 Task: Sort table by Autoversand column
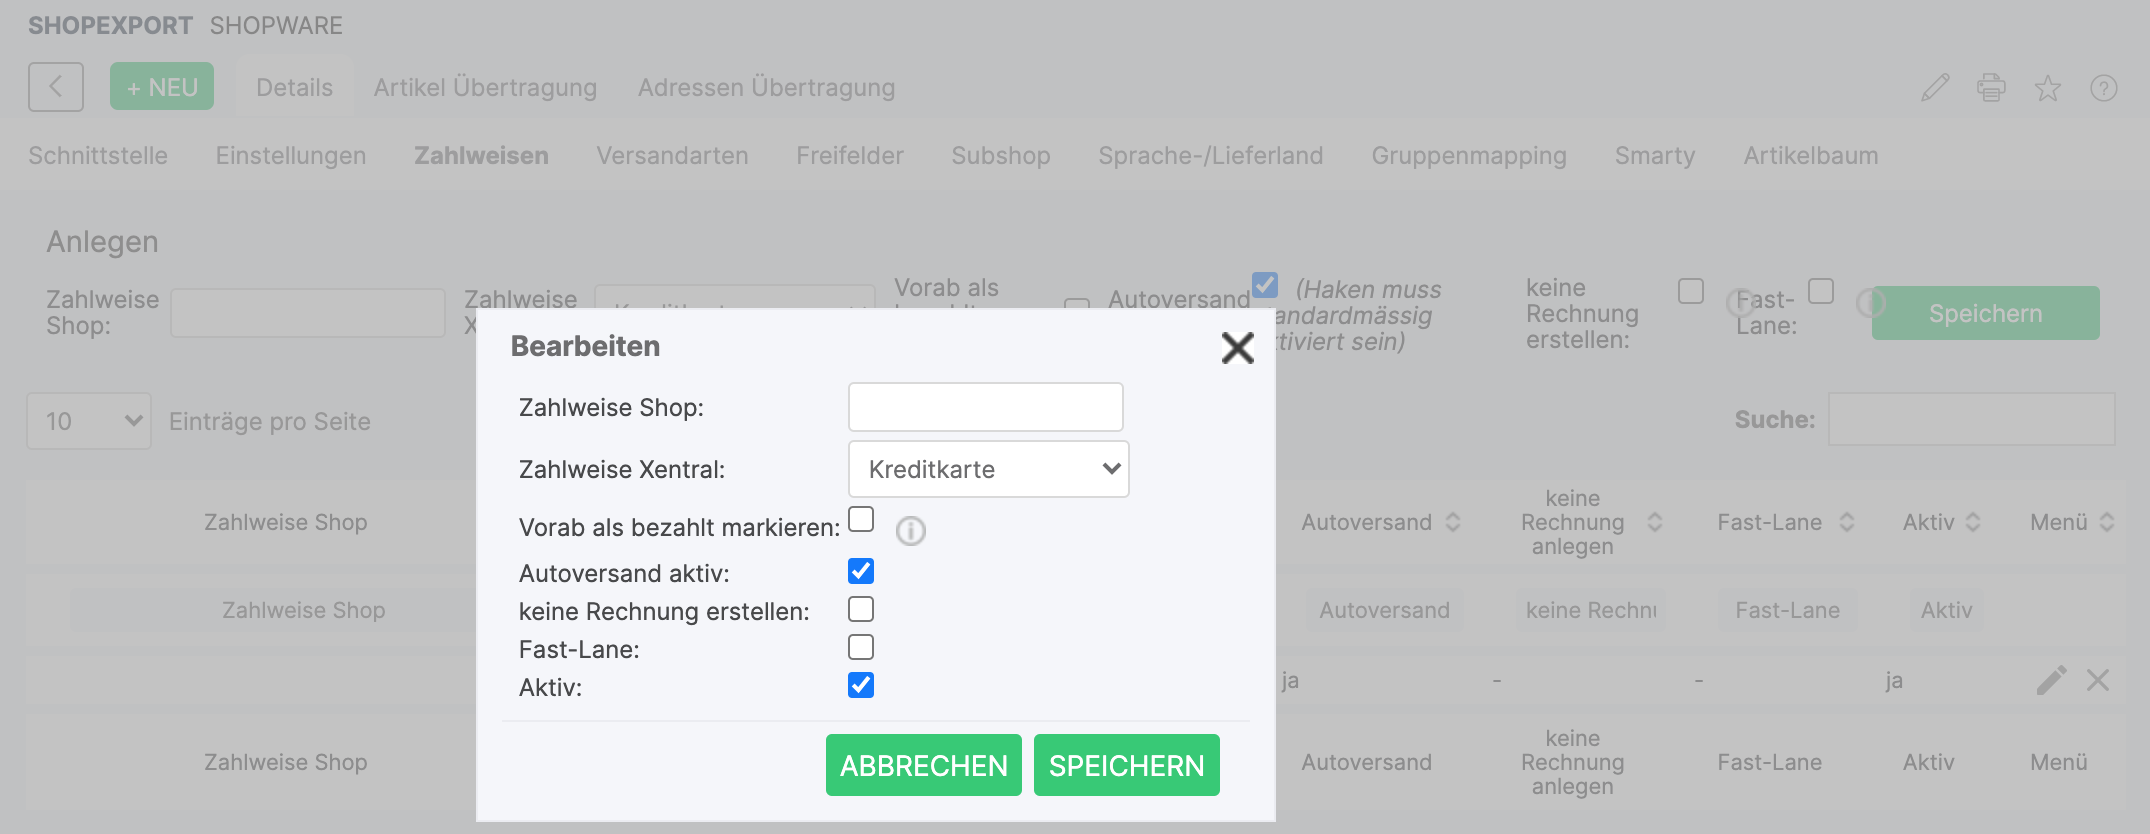point(1380,522)
